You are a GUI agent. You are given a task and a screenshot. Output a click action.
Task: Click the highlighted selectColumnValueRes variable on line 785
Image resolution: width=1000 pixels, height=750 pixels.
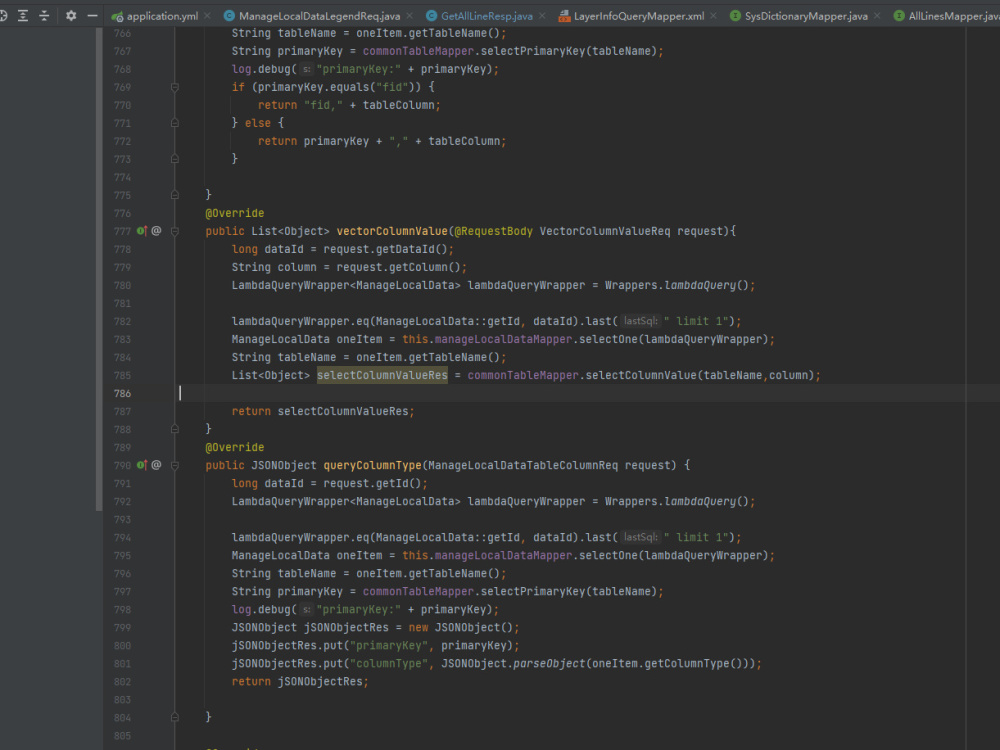(x=382, y=375)
